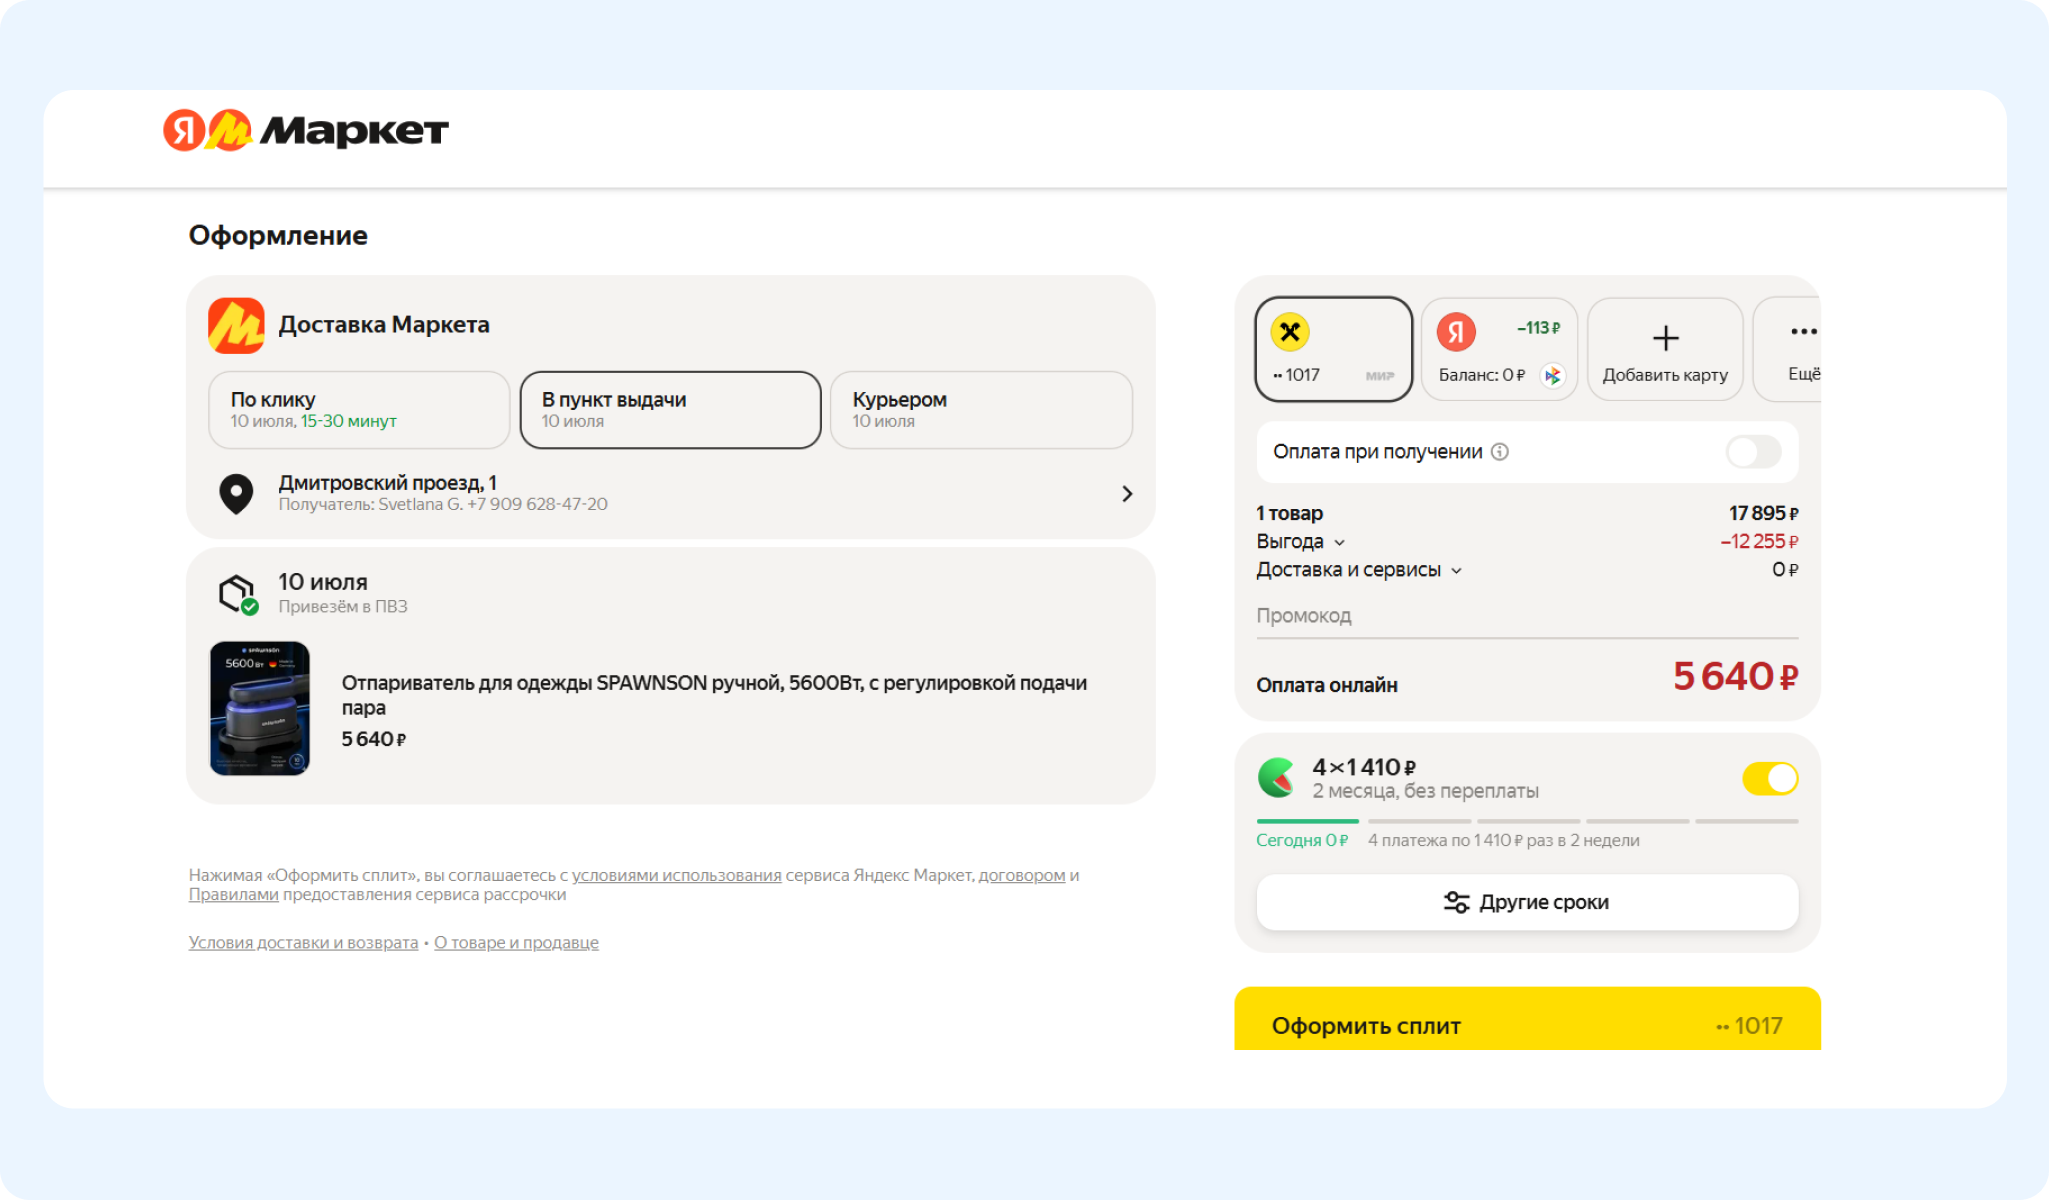Image resolution: width=2049 pixels, height=1200 pixels.
Task: Click into the Промокод field
Action: [x=1527, y=616]
